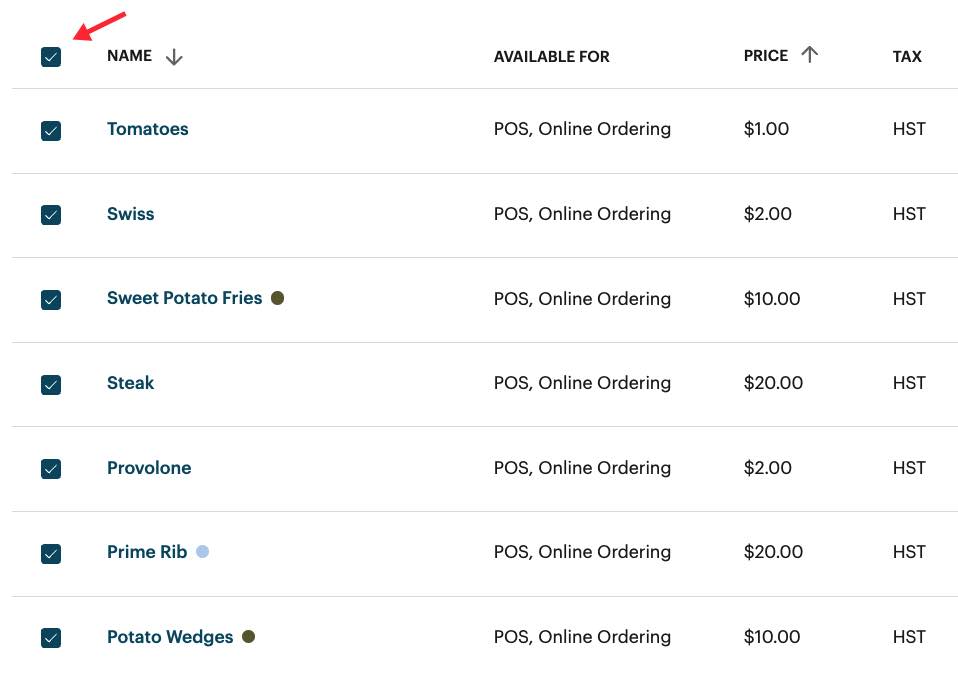Deselect the Sweet Potato Fries checkbox

point(51,299)
